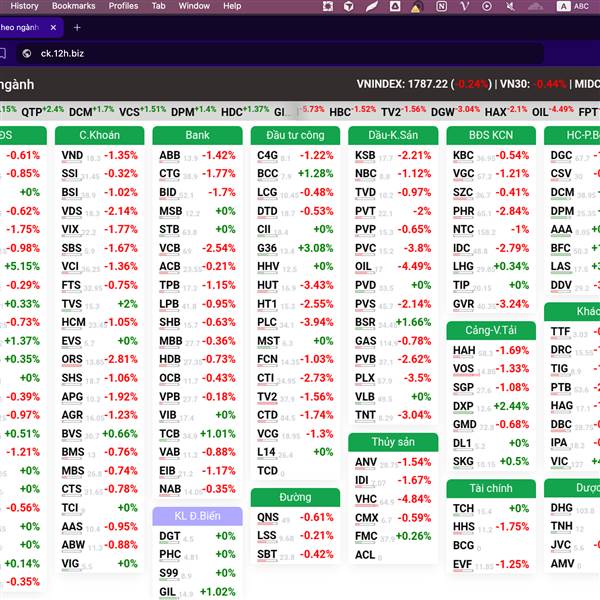The image size is (600, 600).
Task: Open the G36 stock ticker
Action: [x=267, y=248]
